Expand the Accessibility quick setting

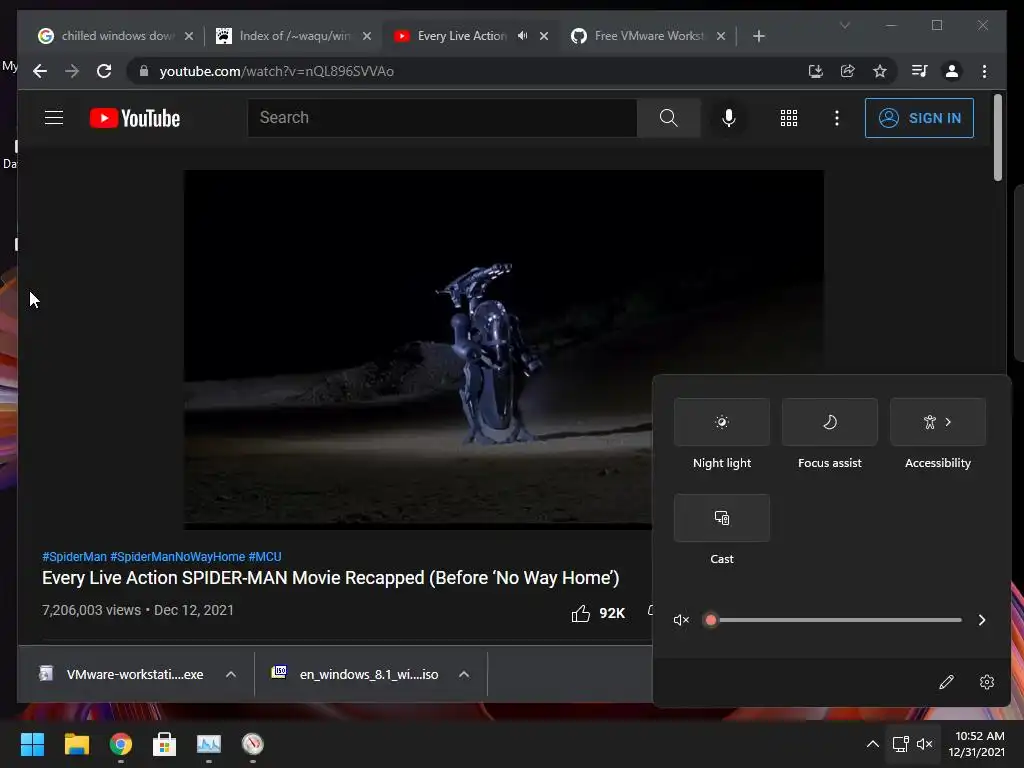tap(938, 422)
